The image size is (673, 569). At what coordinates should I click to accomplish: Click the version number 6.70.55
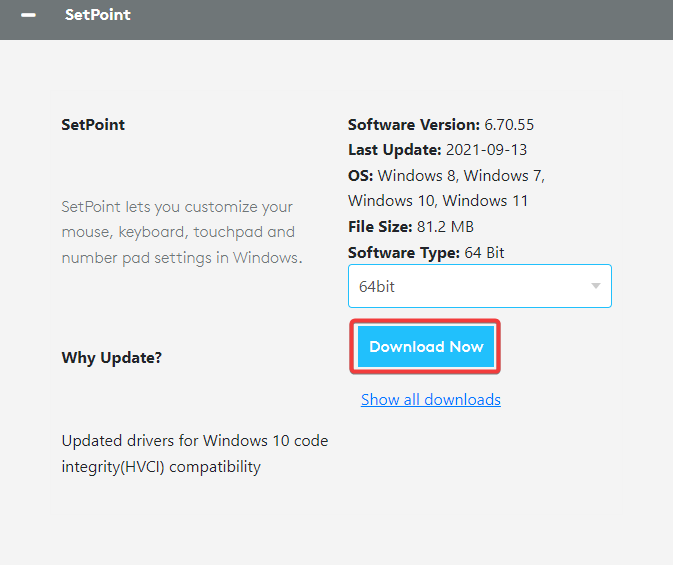[509, 125]
